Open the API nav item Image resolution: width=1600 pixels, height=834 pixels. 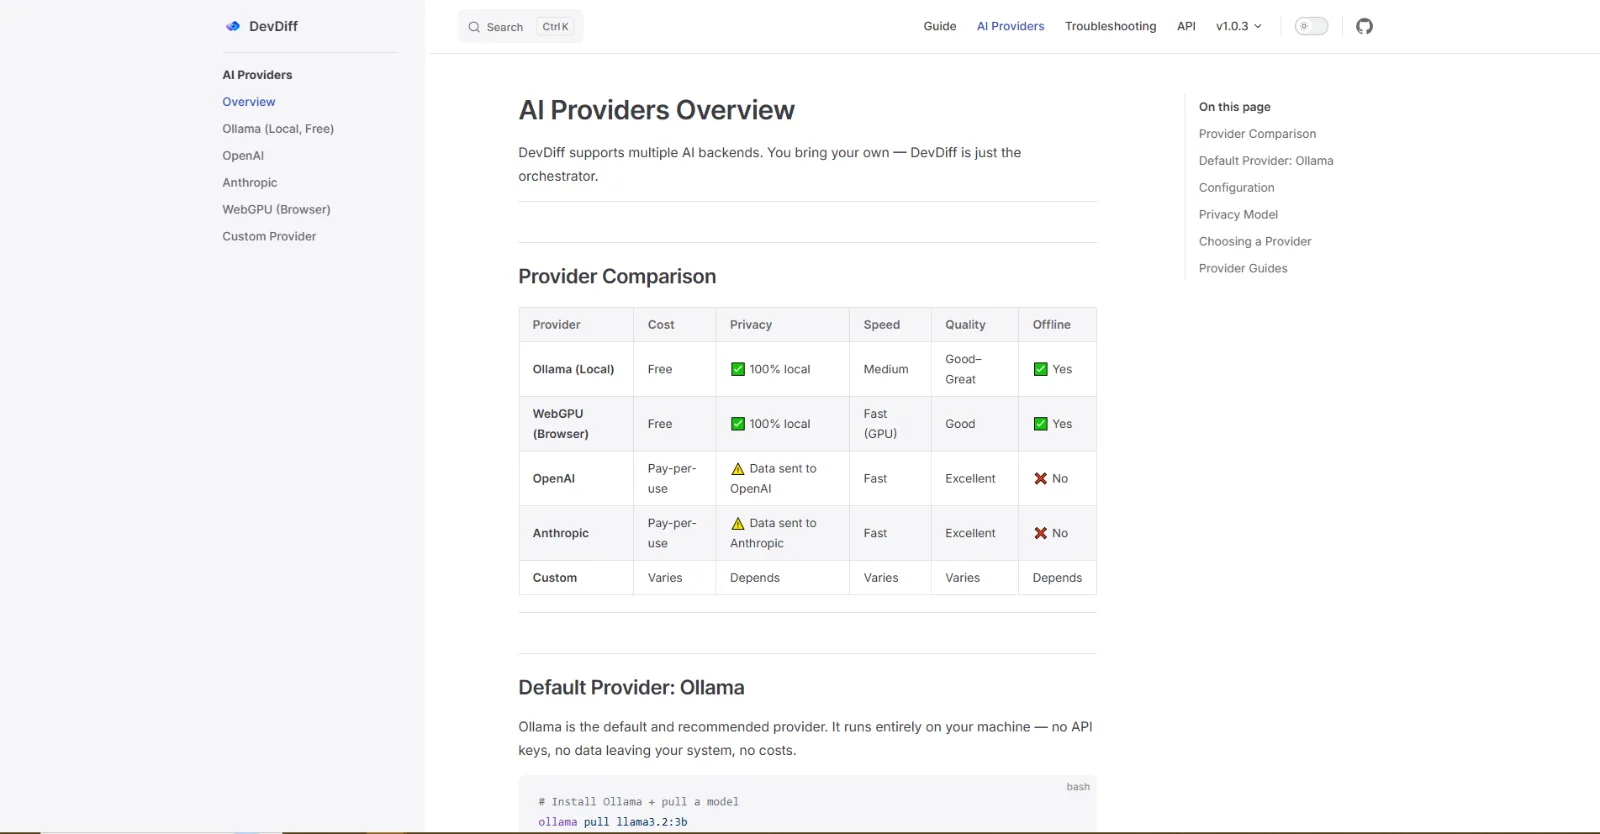[x=1186, y=26]
